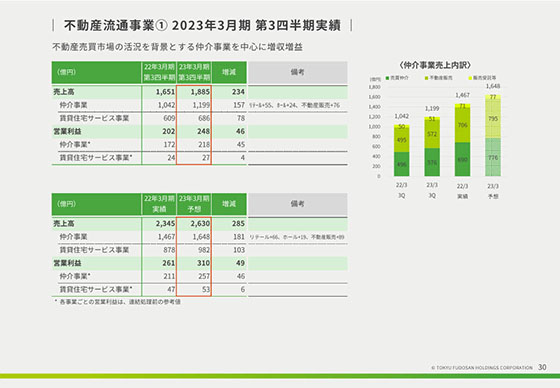Screen dimensions: 560x388
Task: Click the value 172 in the upper table
Action: tap(169, 145)
